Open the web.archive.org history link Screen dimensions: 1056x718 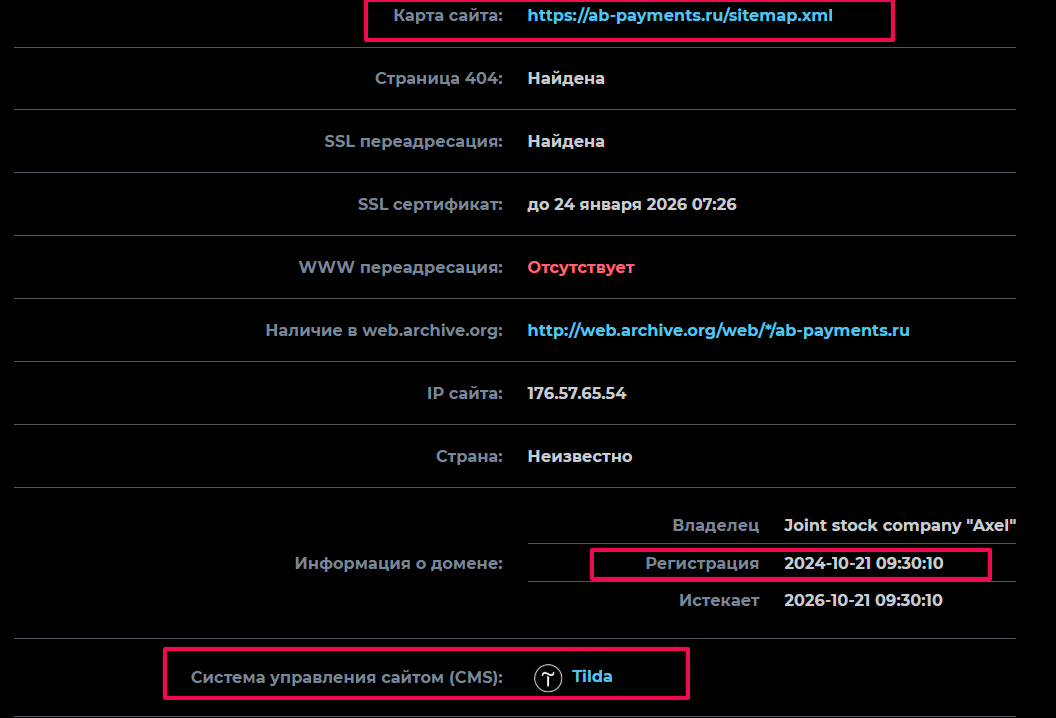coord(718,330)
